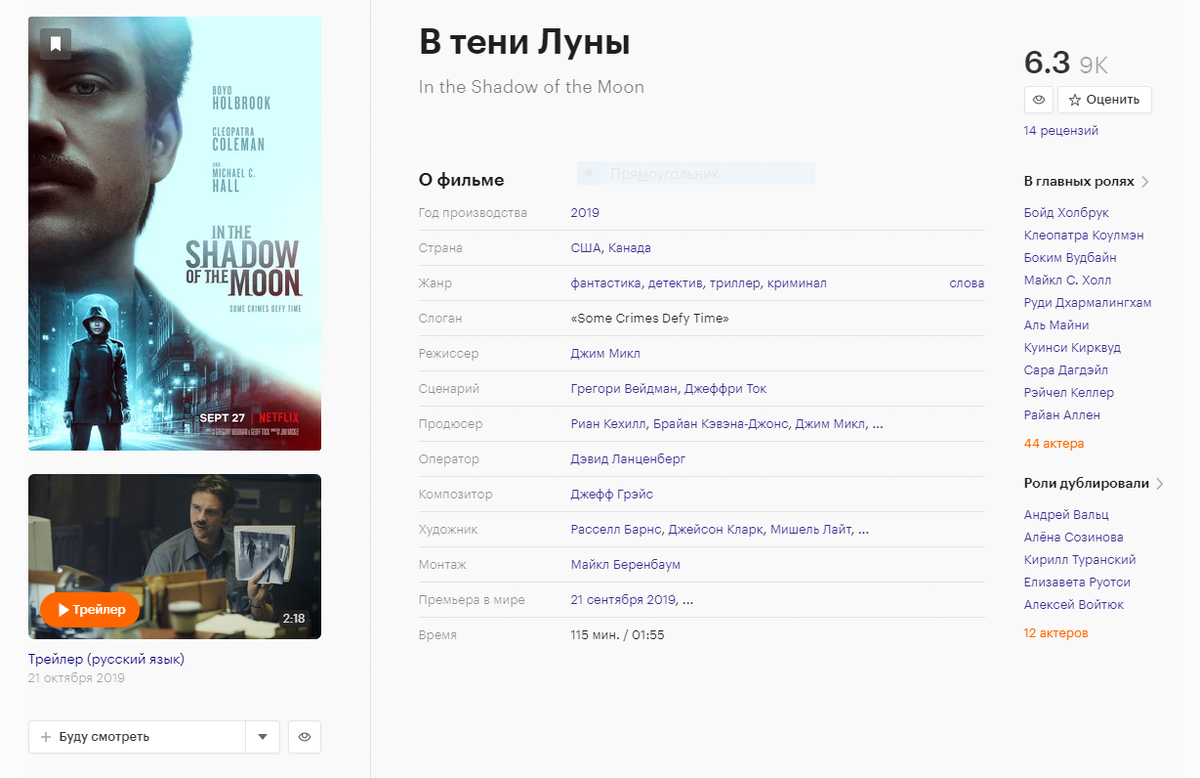
Task: Click the В главных ролях heading
Action: pos(1079,182)
